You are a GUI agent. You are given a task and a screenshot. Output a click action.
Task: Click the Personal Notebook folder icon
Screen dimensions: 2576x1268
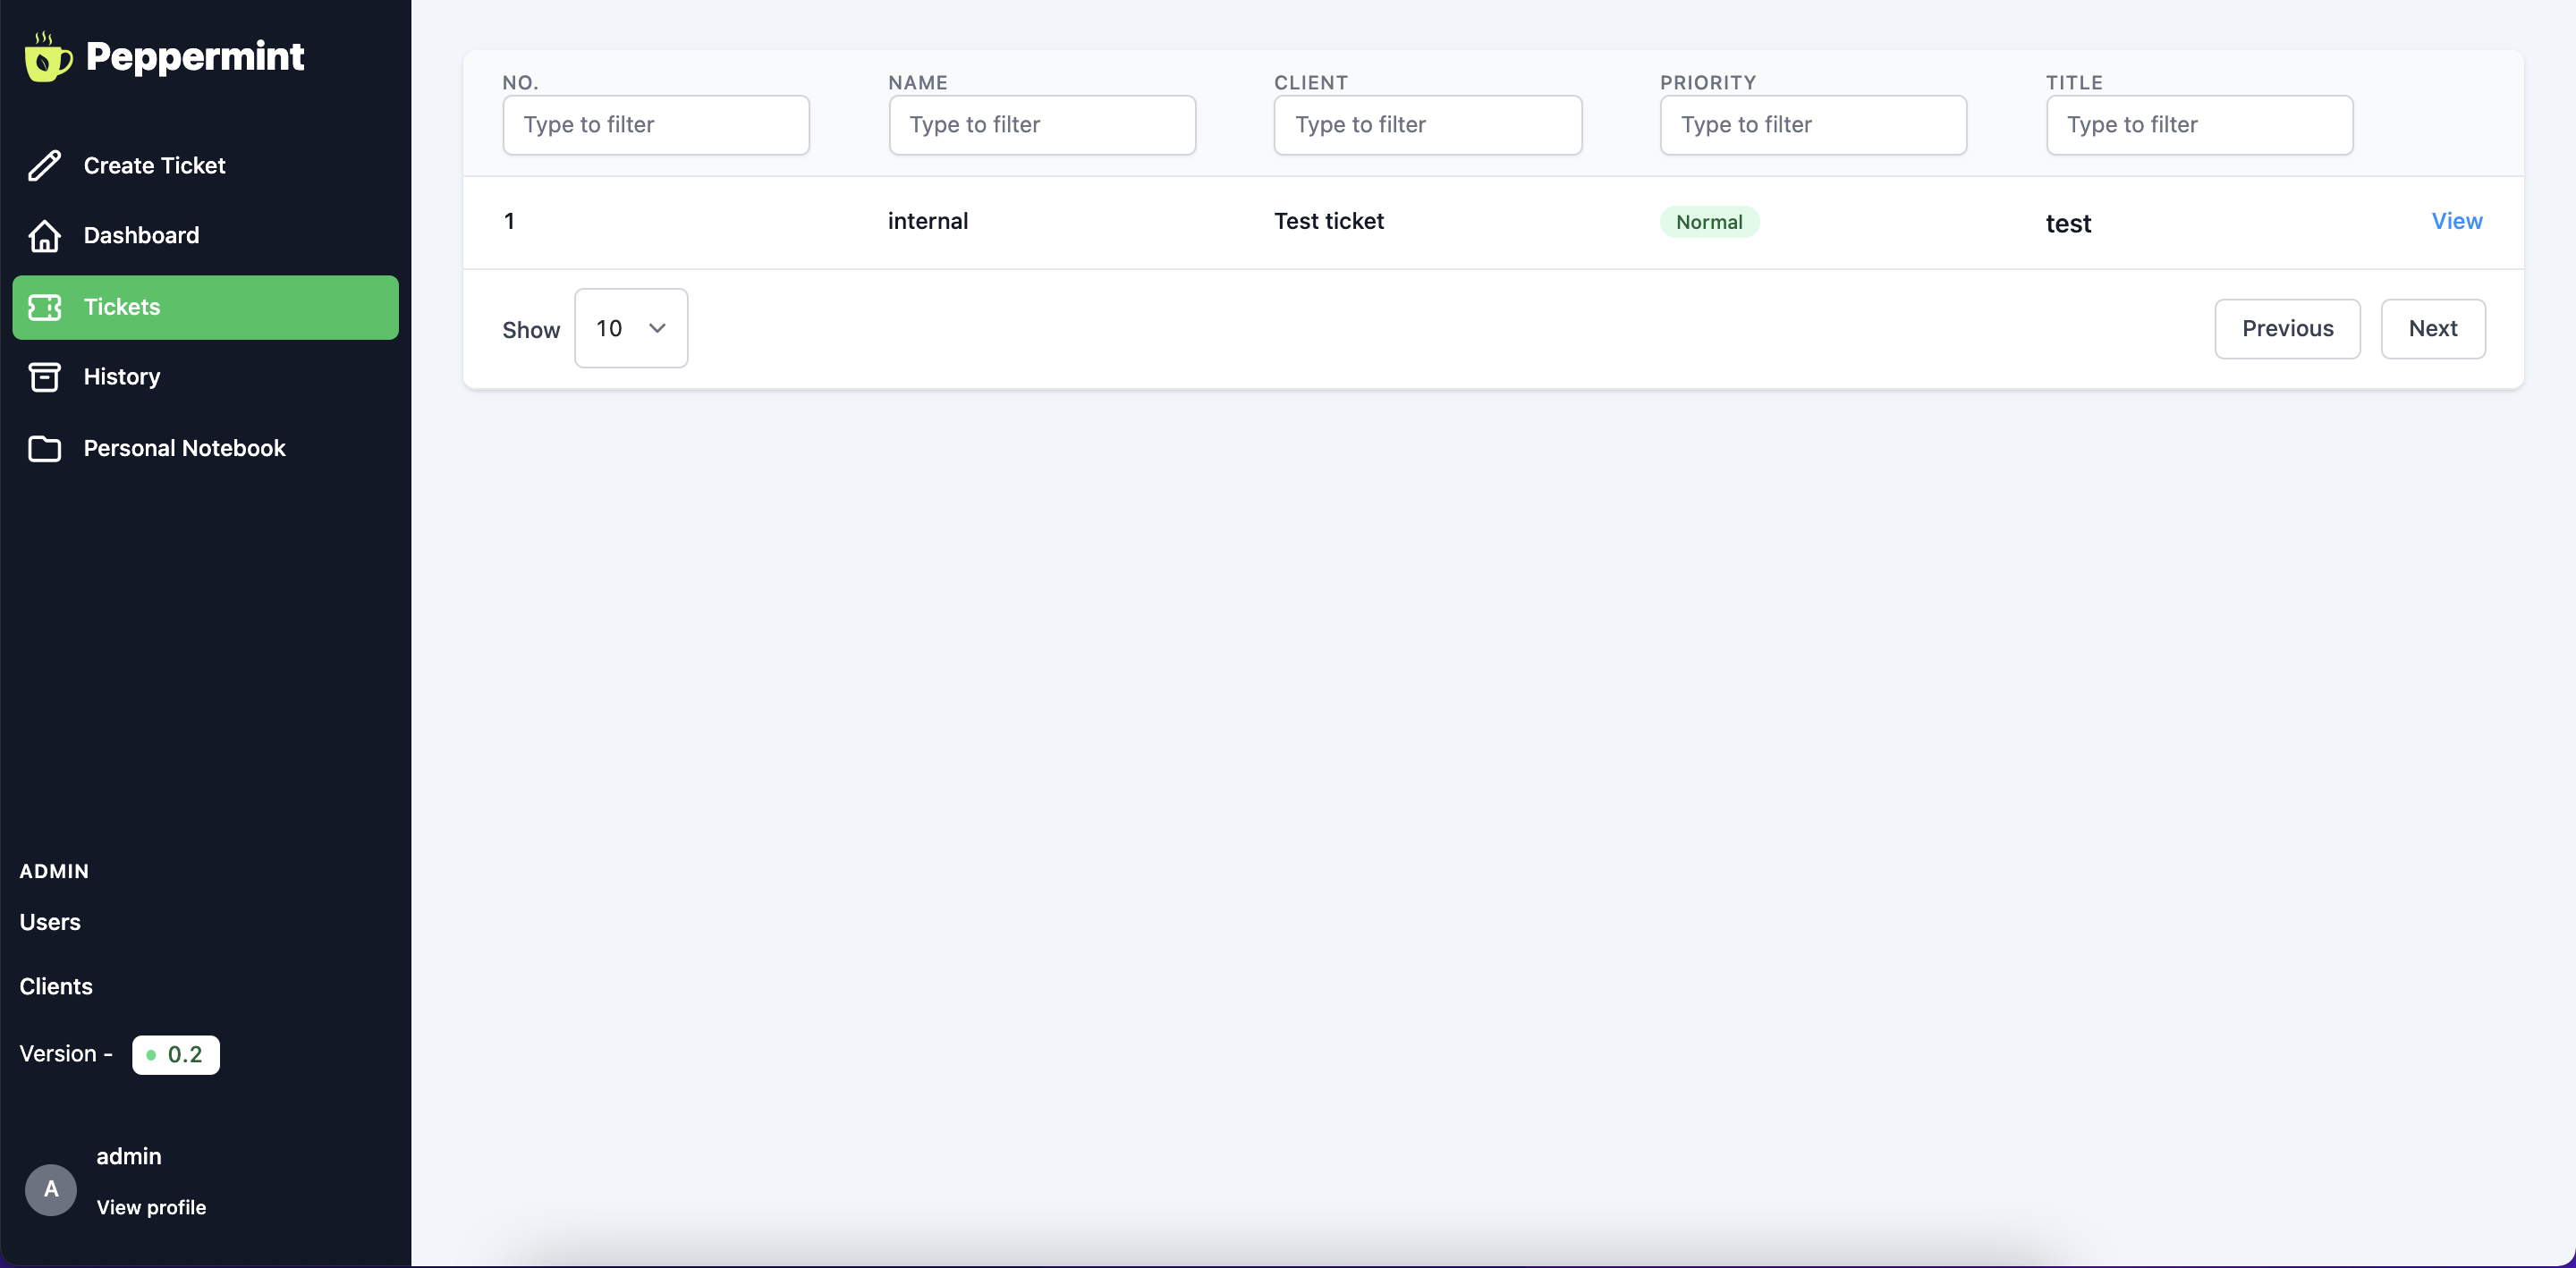(44, 449)
